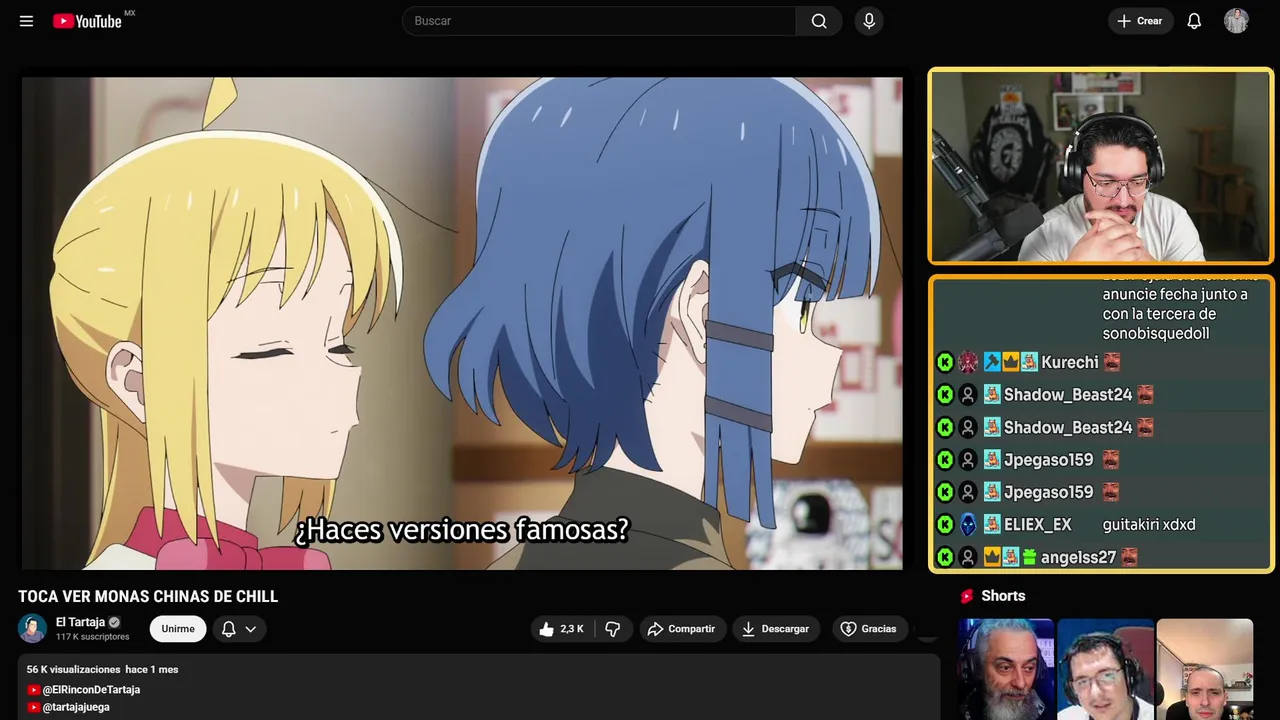Start voice search with microphone

[869, 21]
